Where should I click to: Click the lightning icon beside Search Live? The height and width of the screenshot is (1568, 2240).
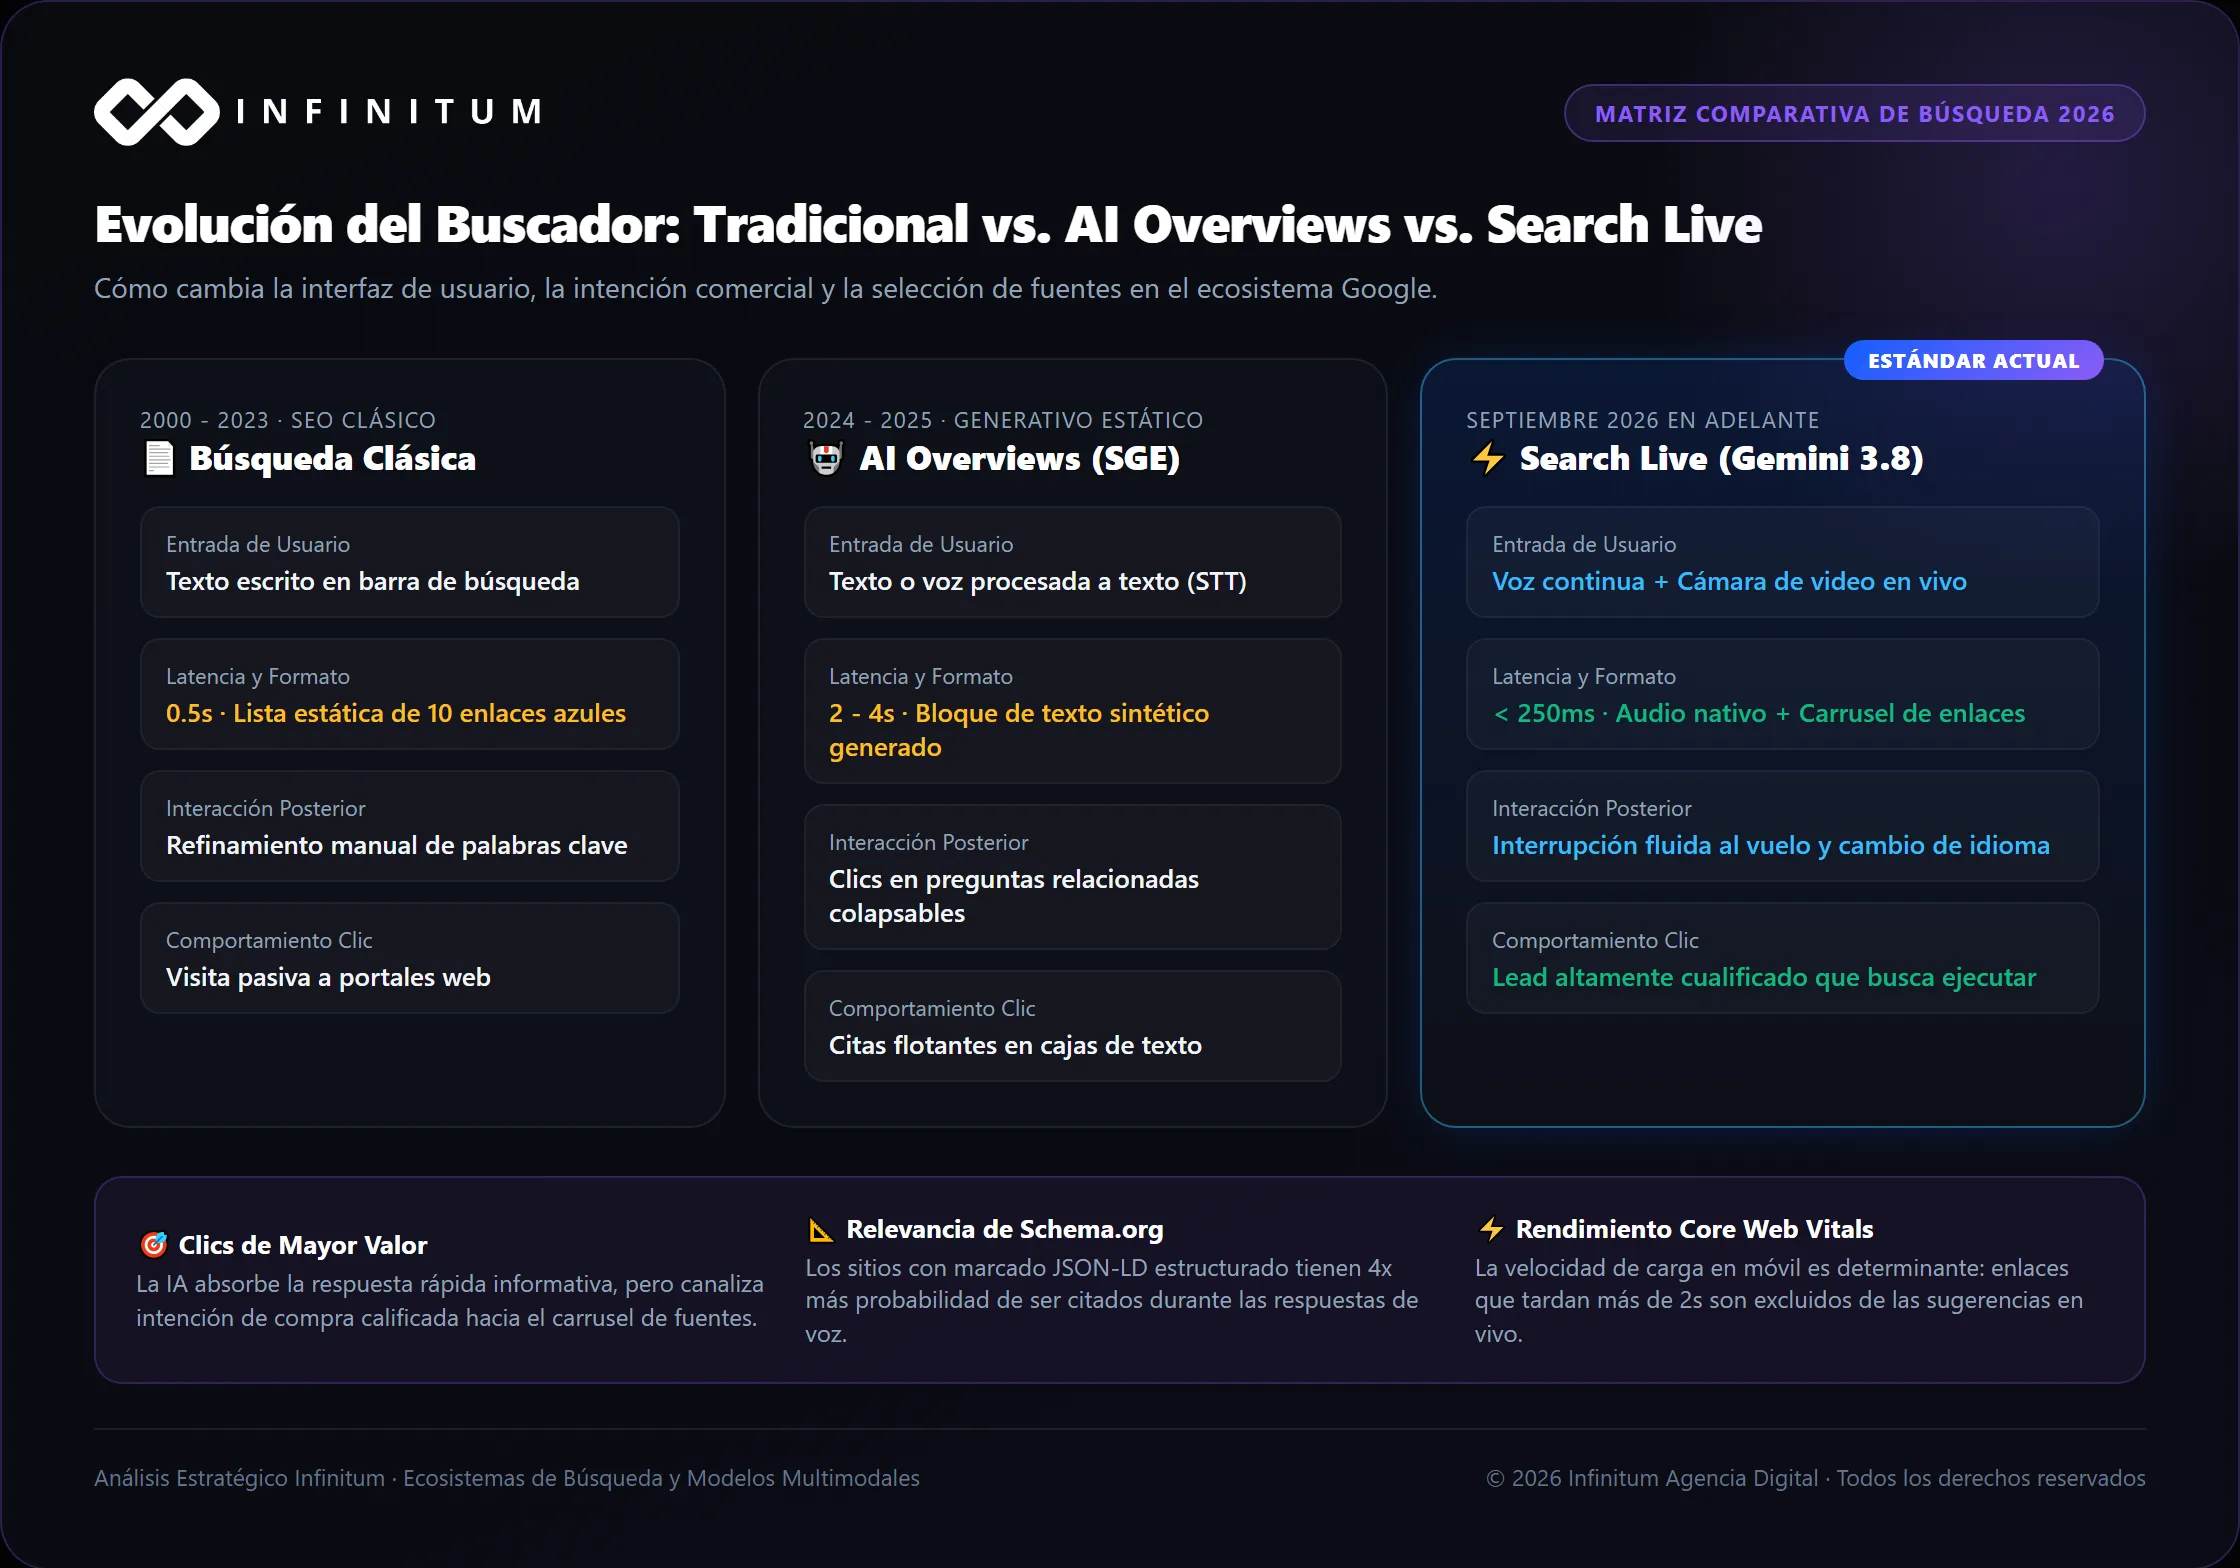pos(1488,459)
